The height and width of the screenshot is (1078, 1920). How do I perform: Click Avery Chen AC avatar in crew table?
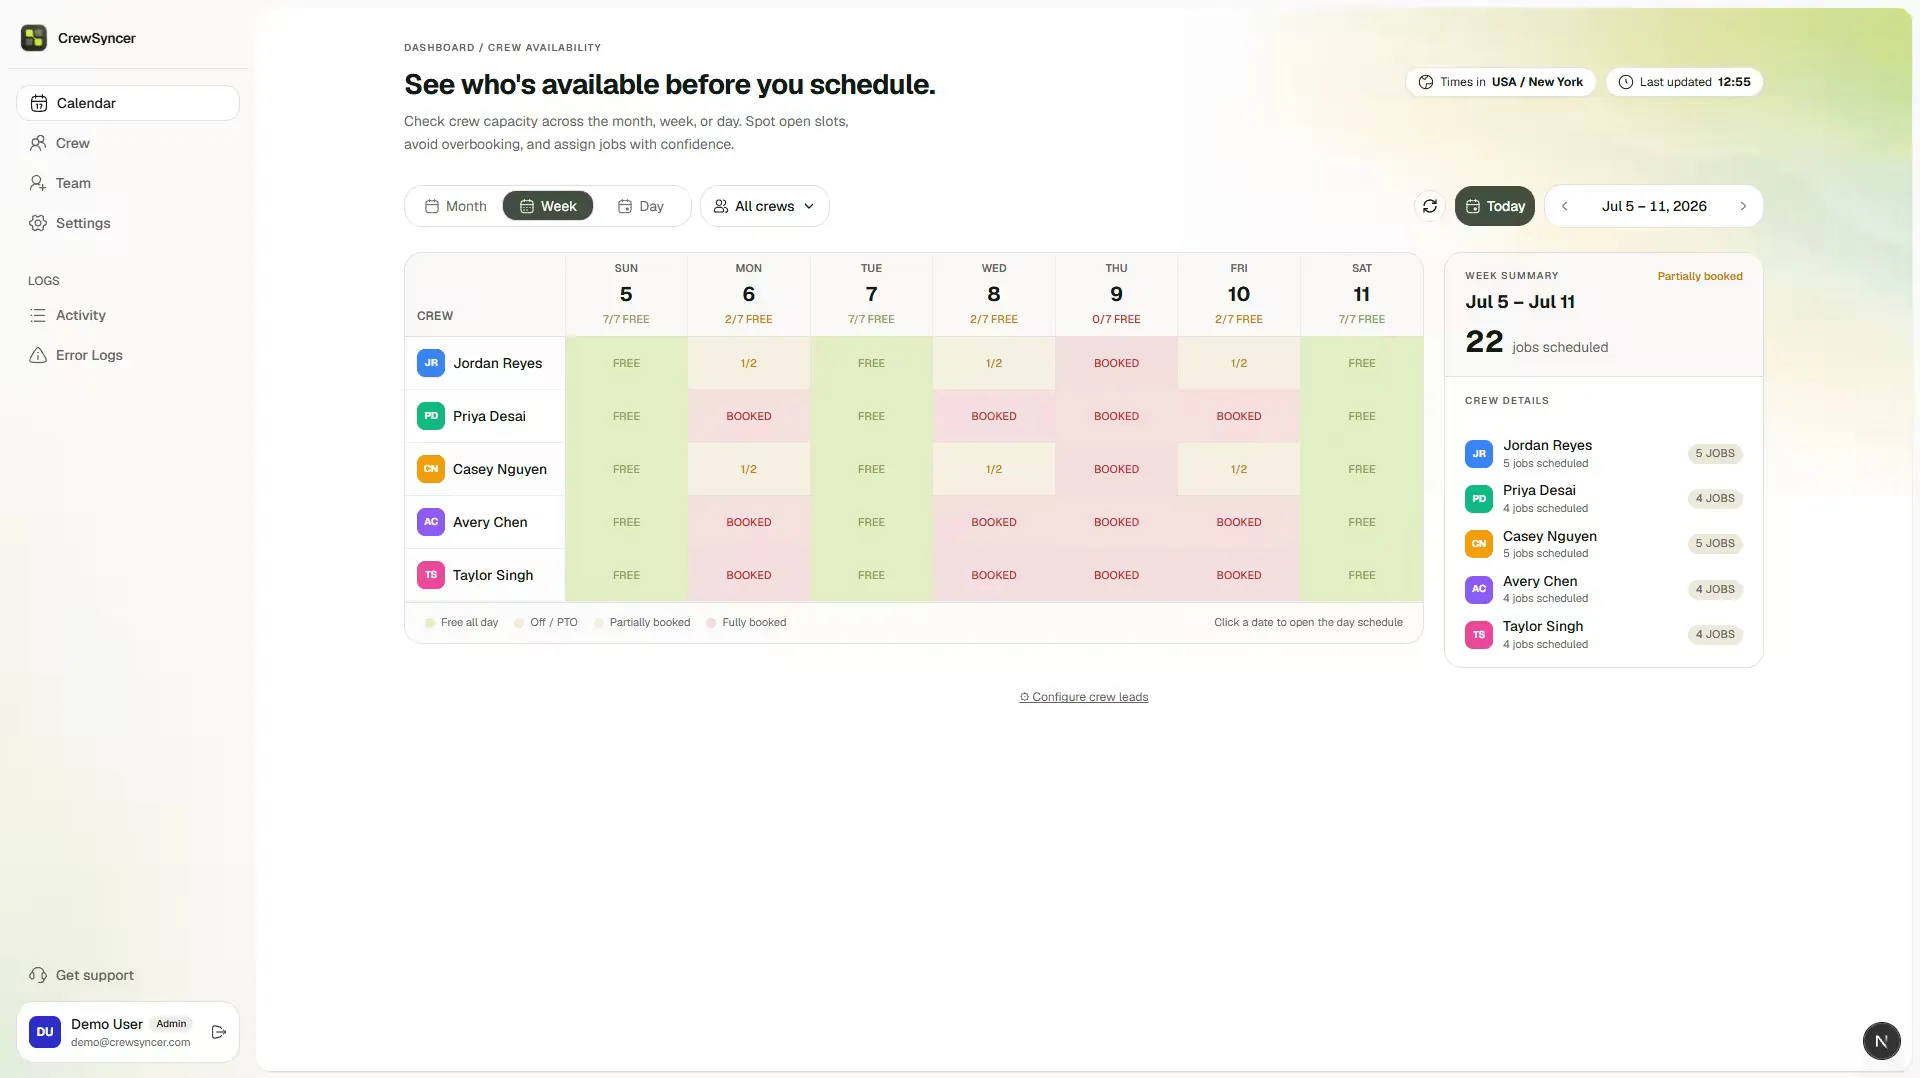click(x=431, y=522)
